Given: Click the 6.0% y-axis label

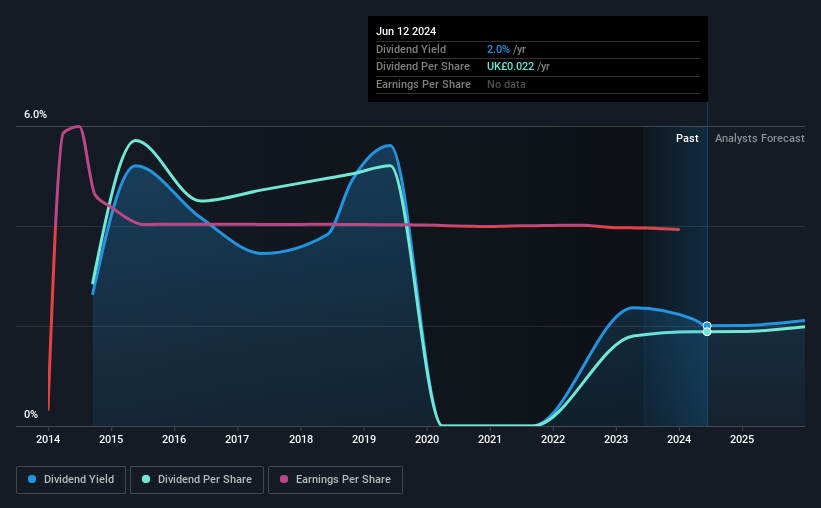Looking at the screenshot, I should point(35,114).
